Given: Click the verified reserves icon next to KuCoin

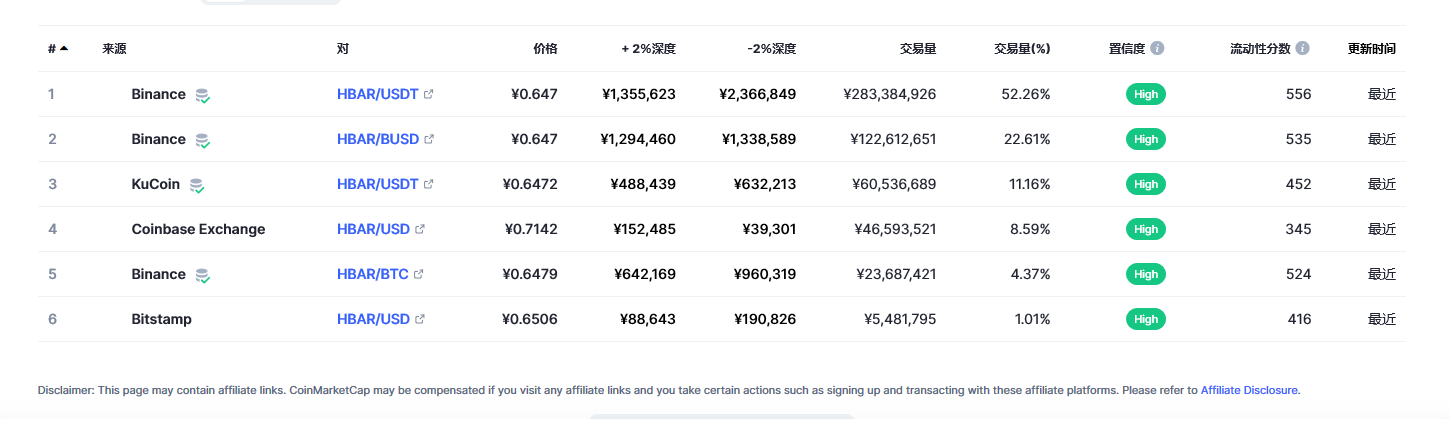Looking at the screenshot, I should pos(197,185).
